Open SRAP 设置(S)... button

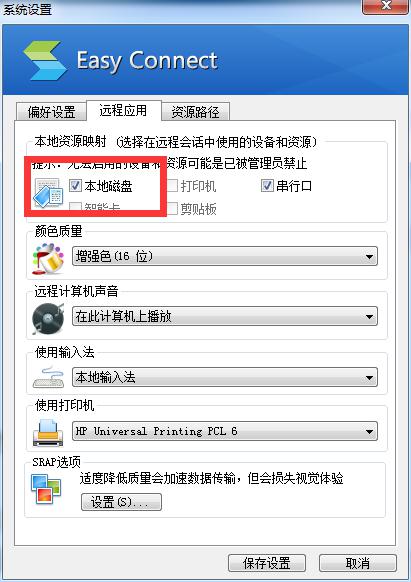[121, 502]
